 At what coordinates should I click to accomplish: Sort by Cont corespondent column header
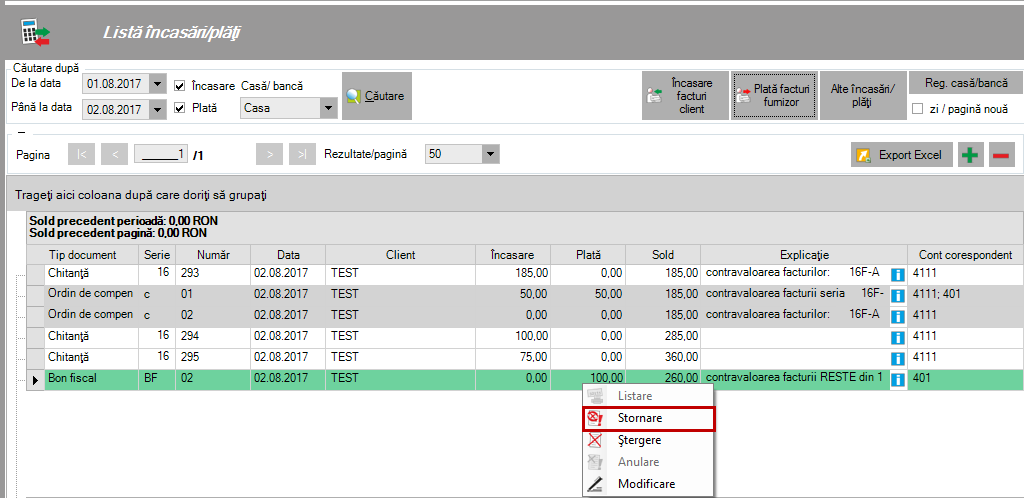965,255
